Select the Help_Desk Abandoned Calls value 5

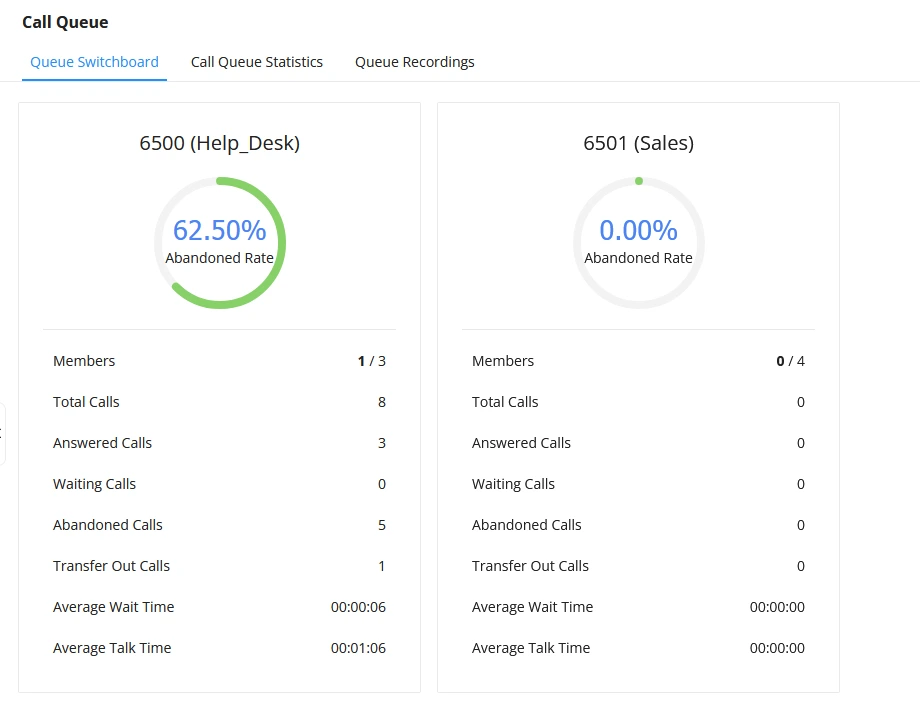click(381, 525)
